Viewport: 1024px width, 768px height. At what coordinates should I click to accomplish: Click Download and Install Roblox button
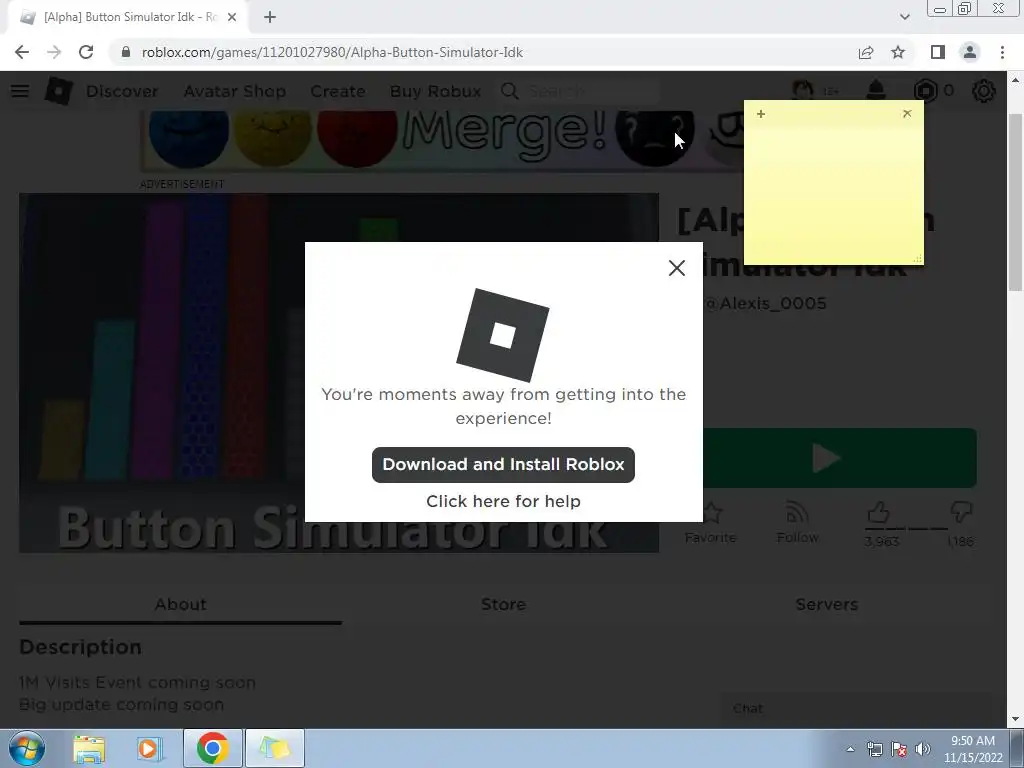click(x=503, y=464)
